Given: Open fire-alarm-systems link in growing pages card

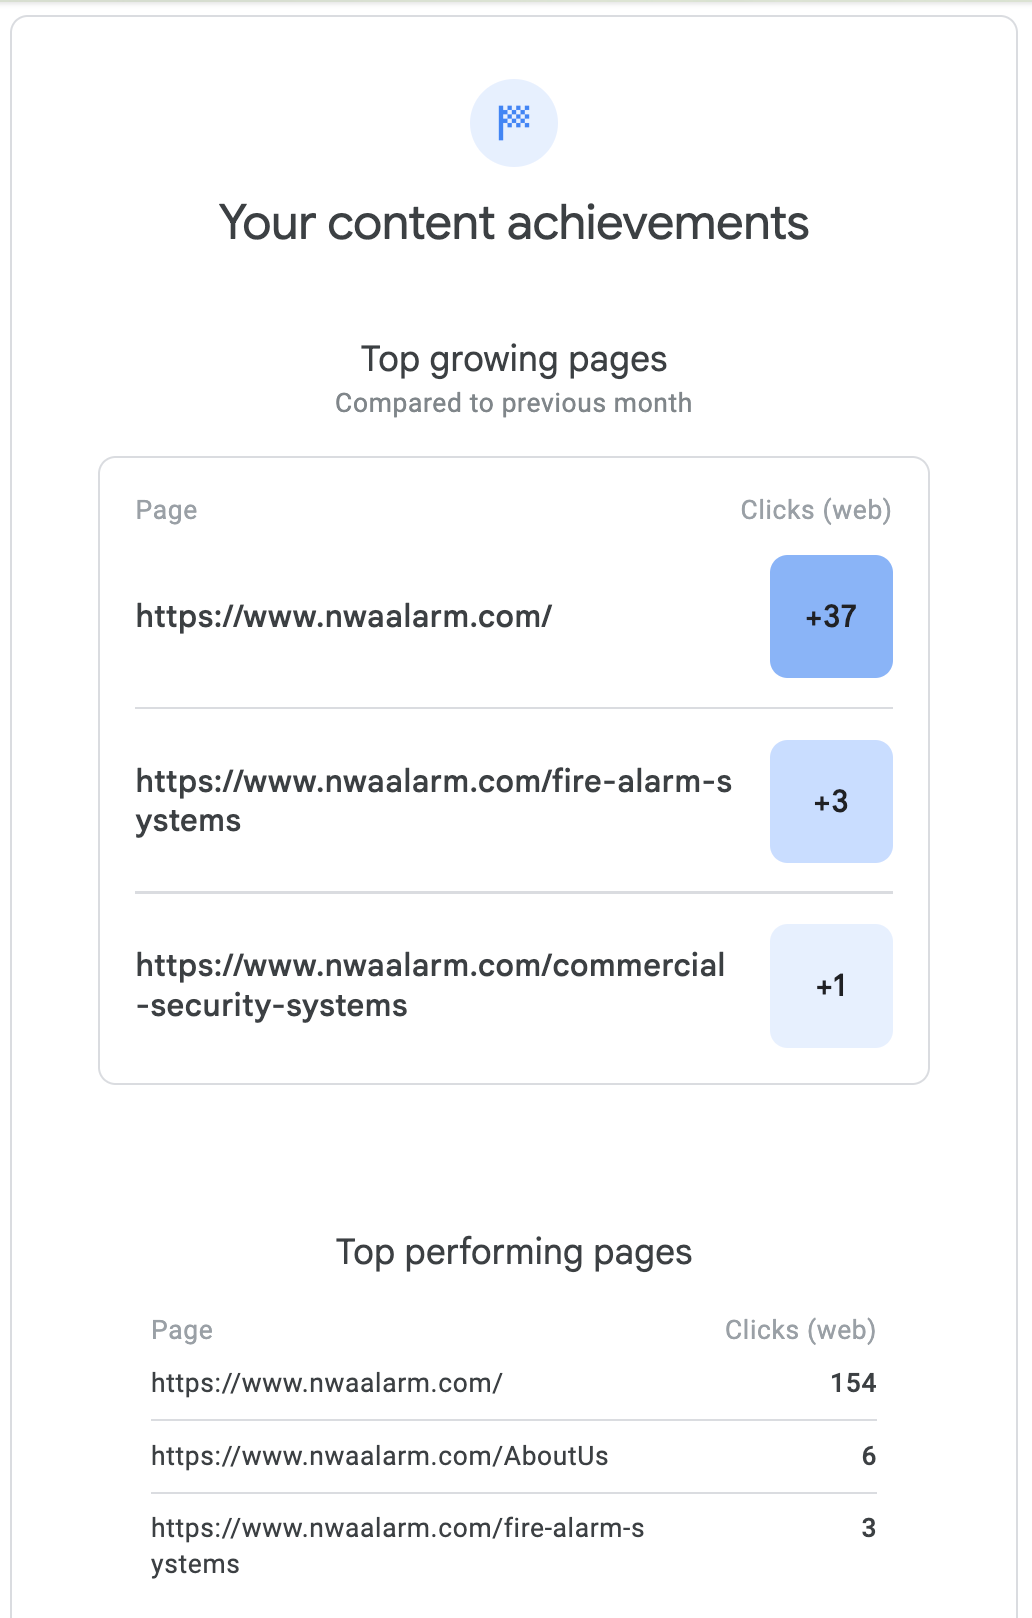Looking at the screenshot, I should (x=433, y=801).
